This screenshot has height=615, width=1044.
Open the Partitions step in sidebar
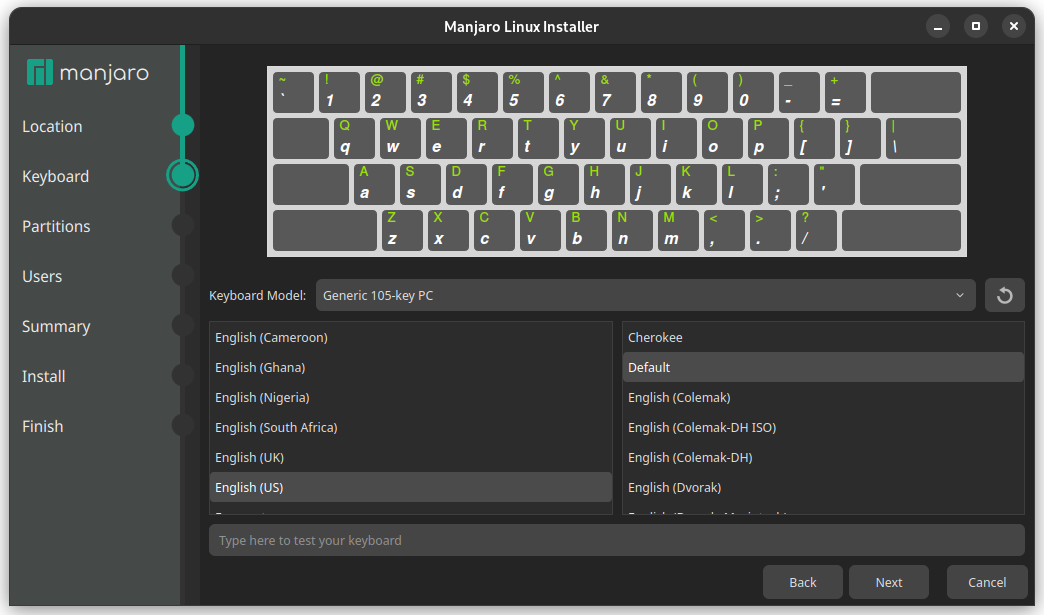click(56, 226)
